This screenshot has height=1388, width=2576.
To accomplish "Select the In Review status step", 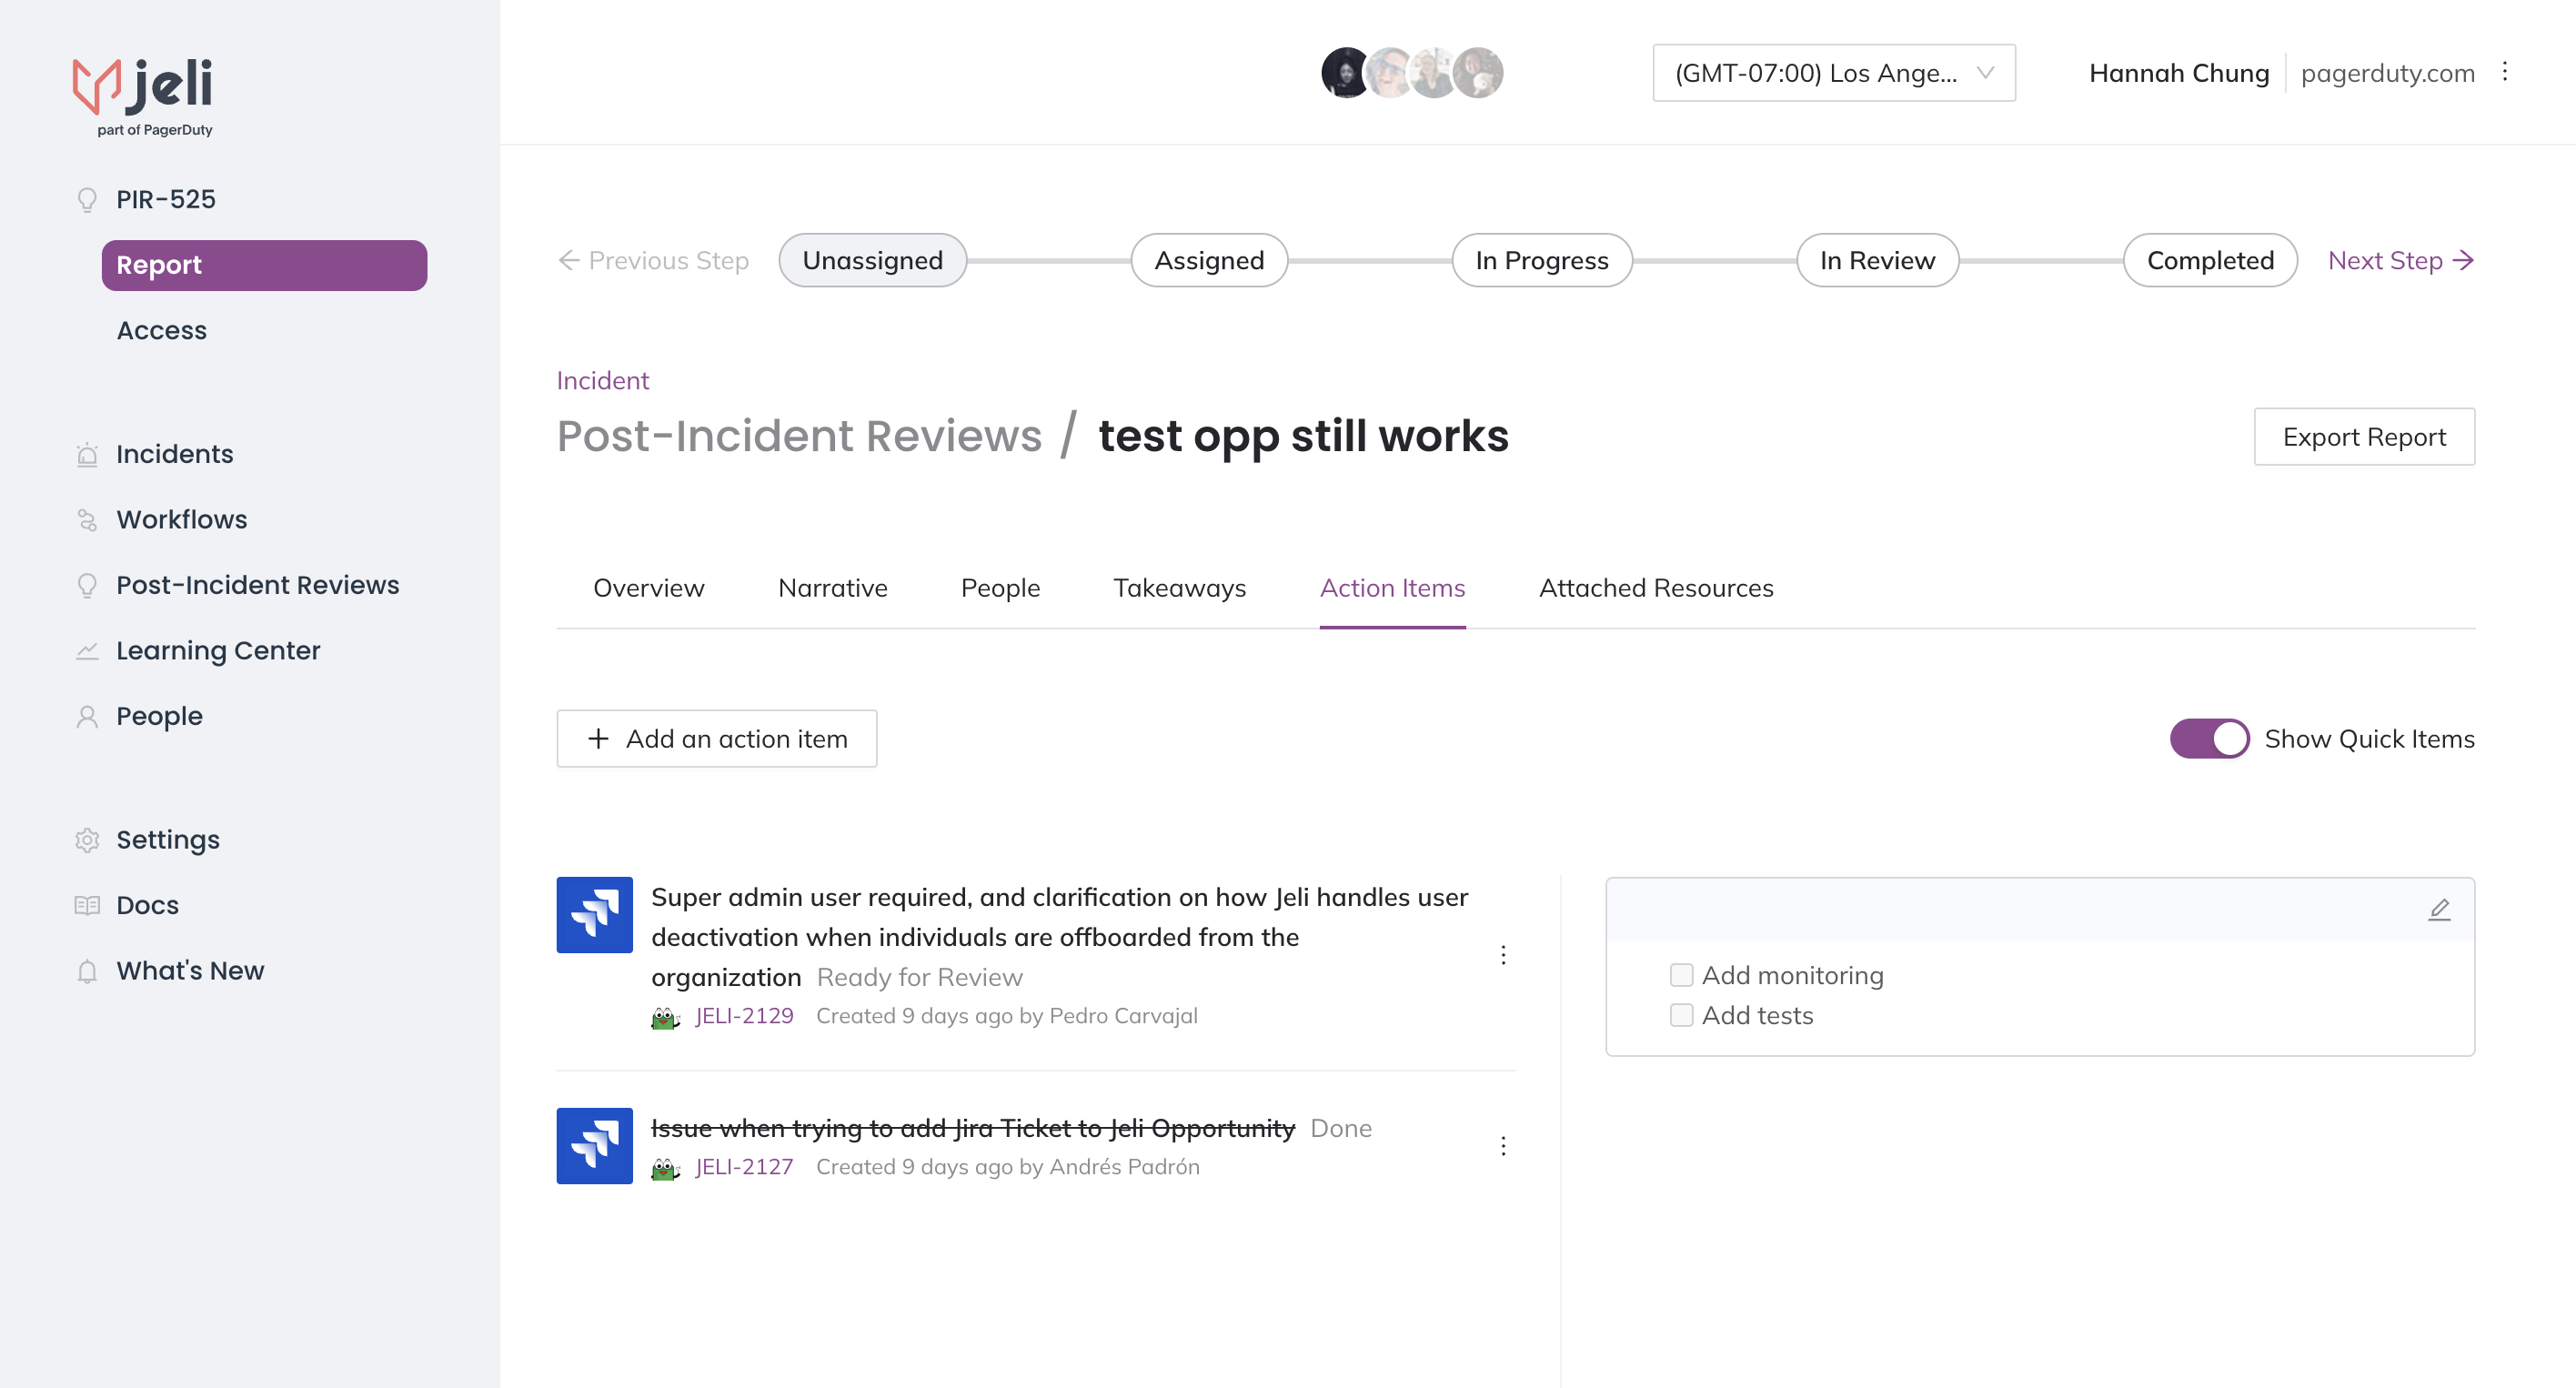I will (1877, 260).
